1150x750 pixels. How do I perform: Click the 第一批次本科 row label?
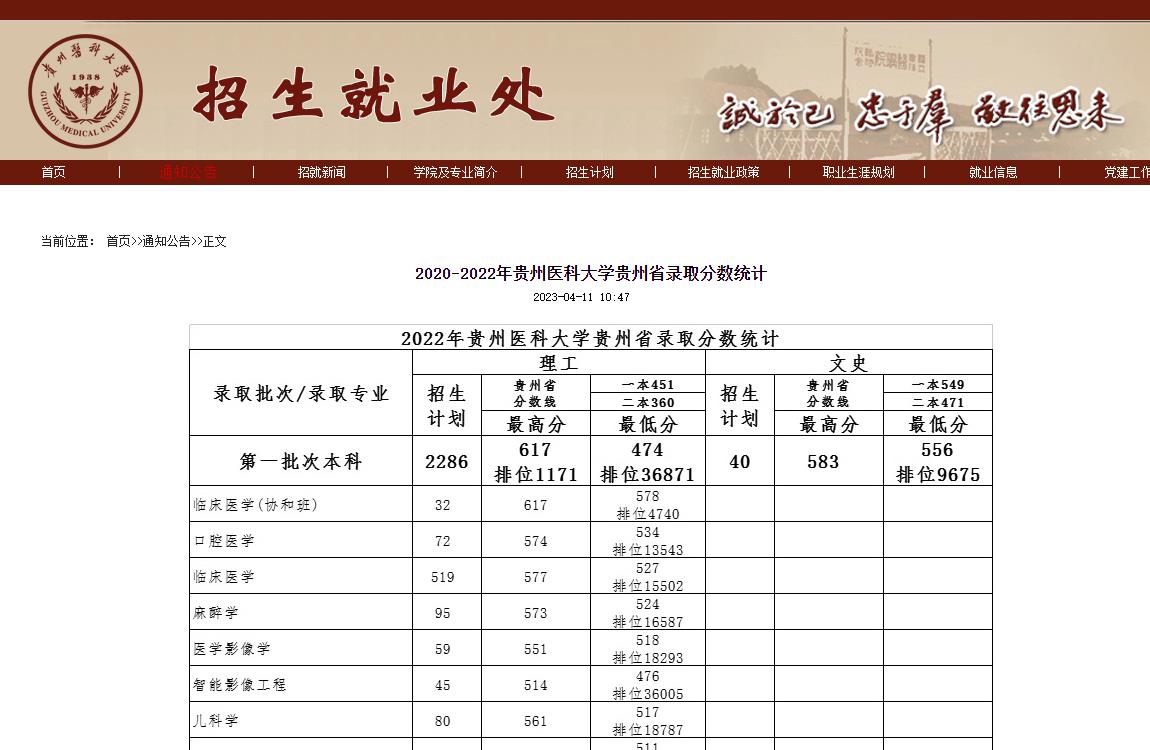click(x=301, y=461)
